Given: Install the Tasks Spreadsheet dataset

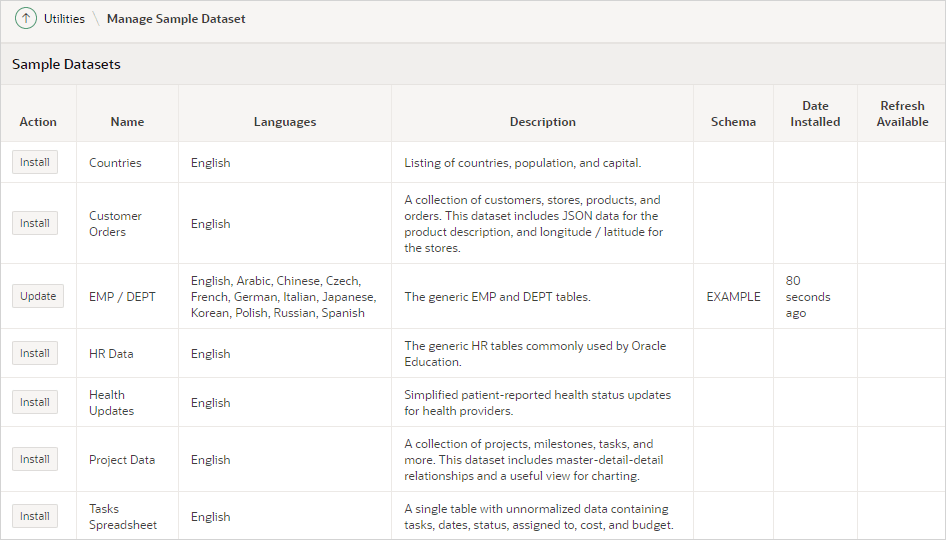Looking at the screenshot, I should [35, 516].
